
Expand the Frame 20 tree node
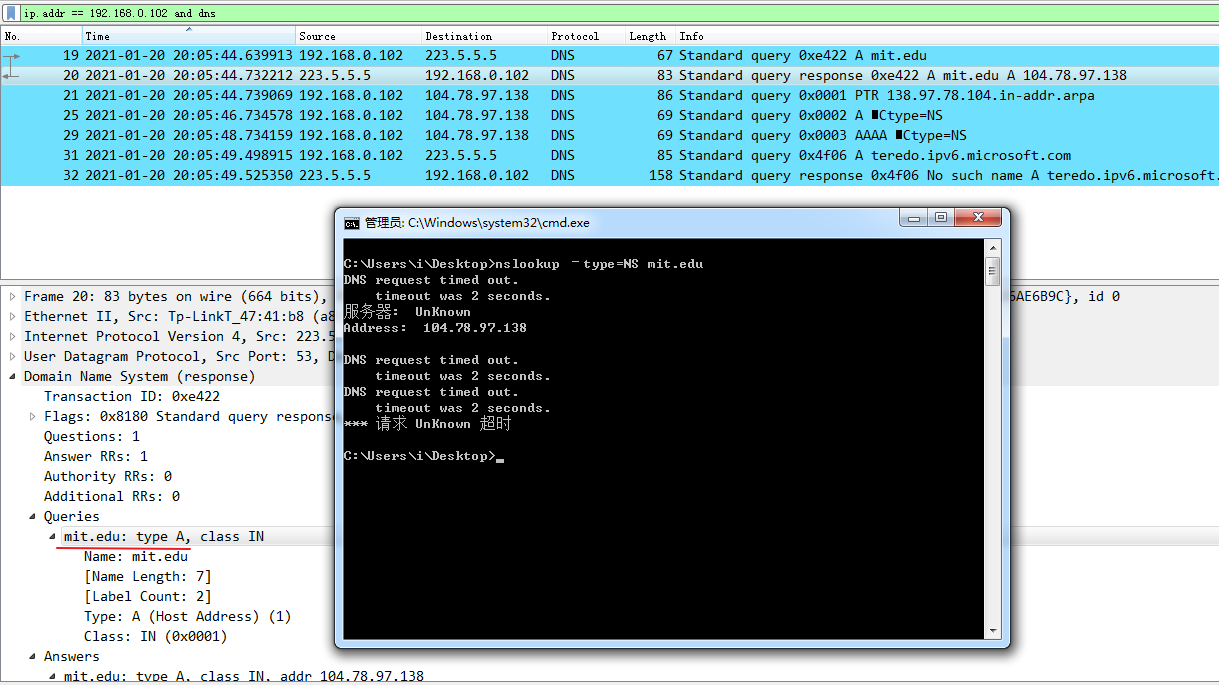[12, 296]
